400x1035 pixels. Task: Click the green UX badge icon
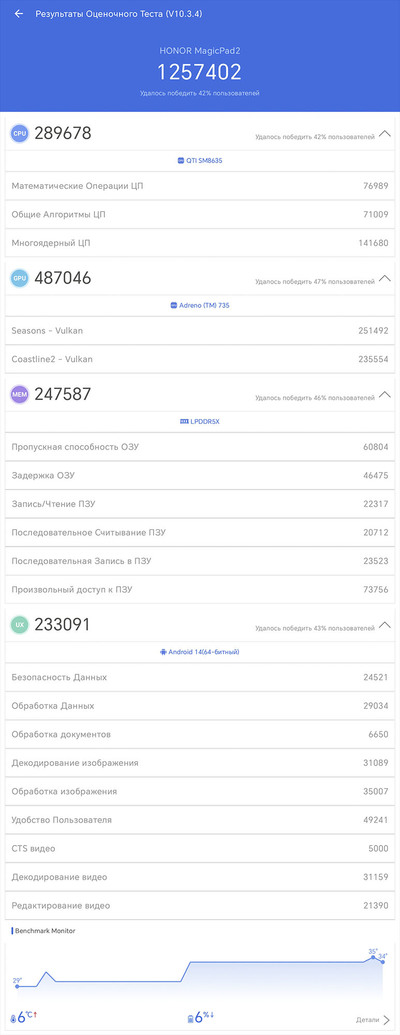pos(19,624)
